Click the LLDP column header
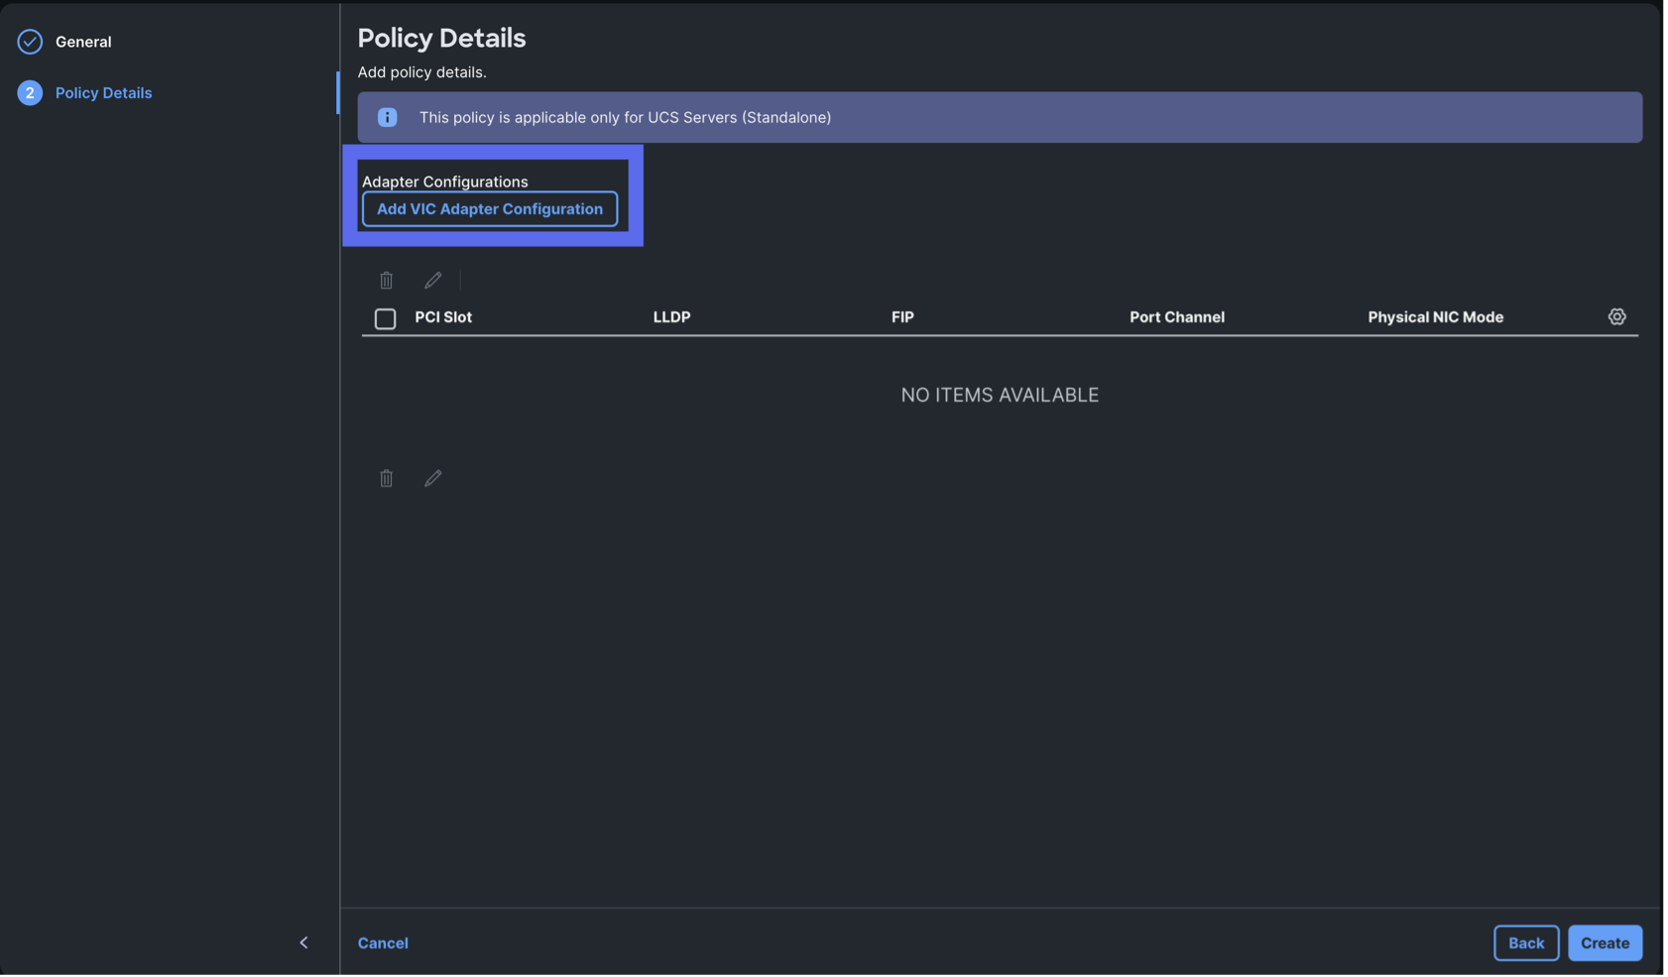Image resolution: width=1668 pixels, height=977 pixels. coord(671,316)
